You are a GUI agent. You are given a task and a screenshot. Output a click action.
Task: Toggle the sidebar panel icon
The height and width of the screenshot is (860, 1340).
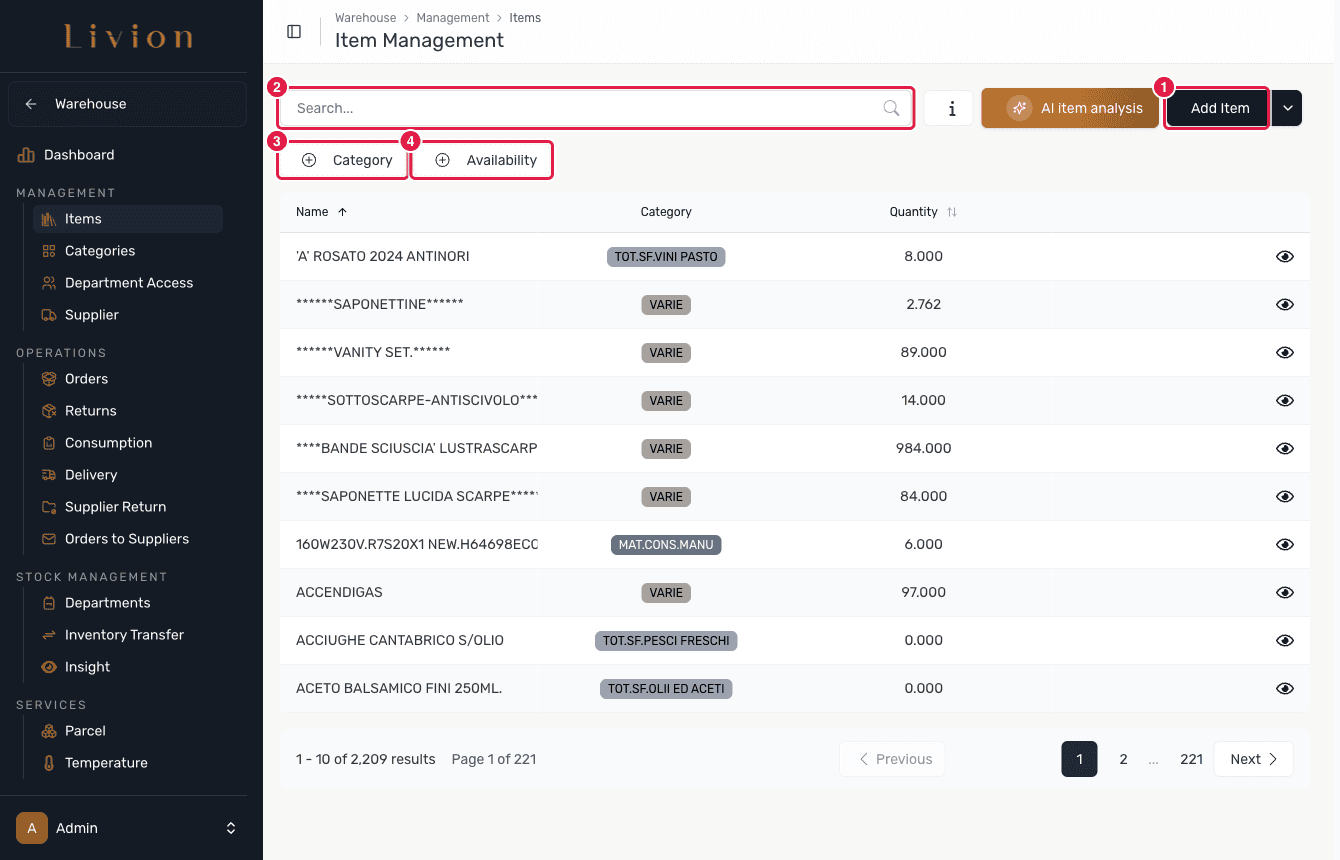[x=294, y=31]
